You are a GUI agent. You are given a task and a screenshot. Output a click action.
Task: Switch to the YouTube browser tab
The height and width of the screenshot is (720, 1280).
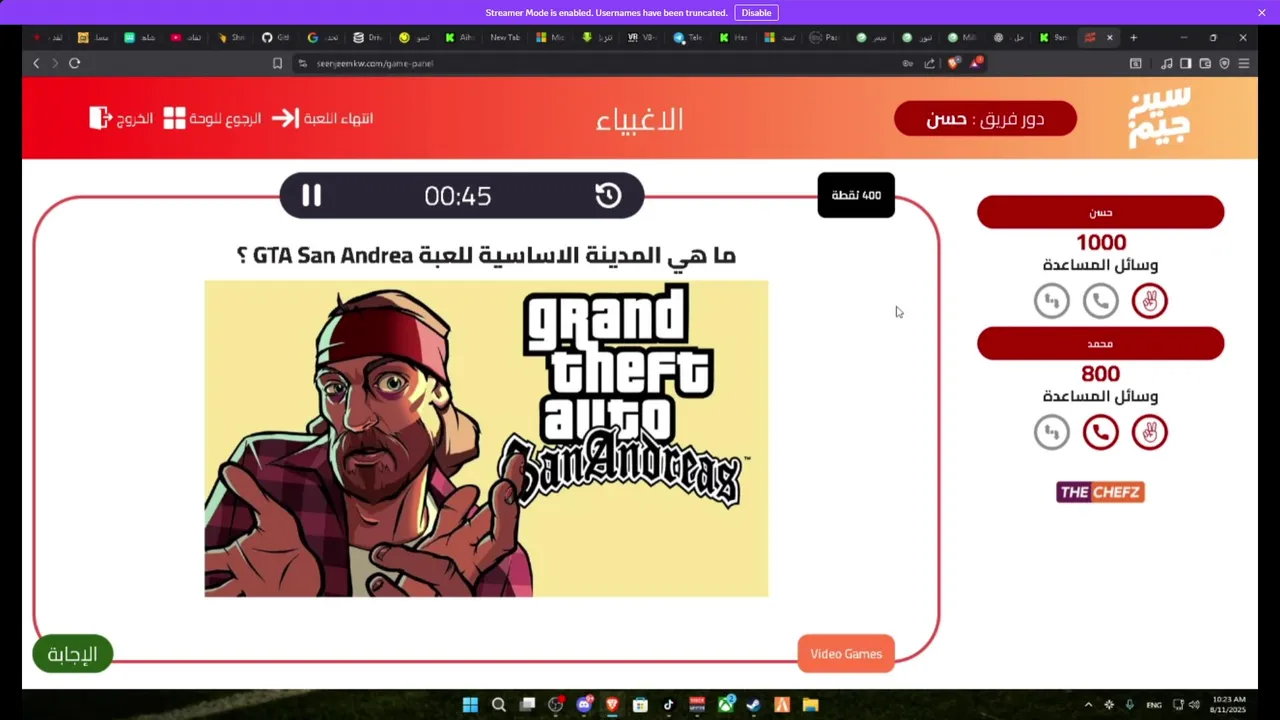[x=184, y=37]
